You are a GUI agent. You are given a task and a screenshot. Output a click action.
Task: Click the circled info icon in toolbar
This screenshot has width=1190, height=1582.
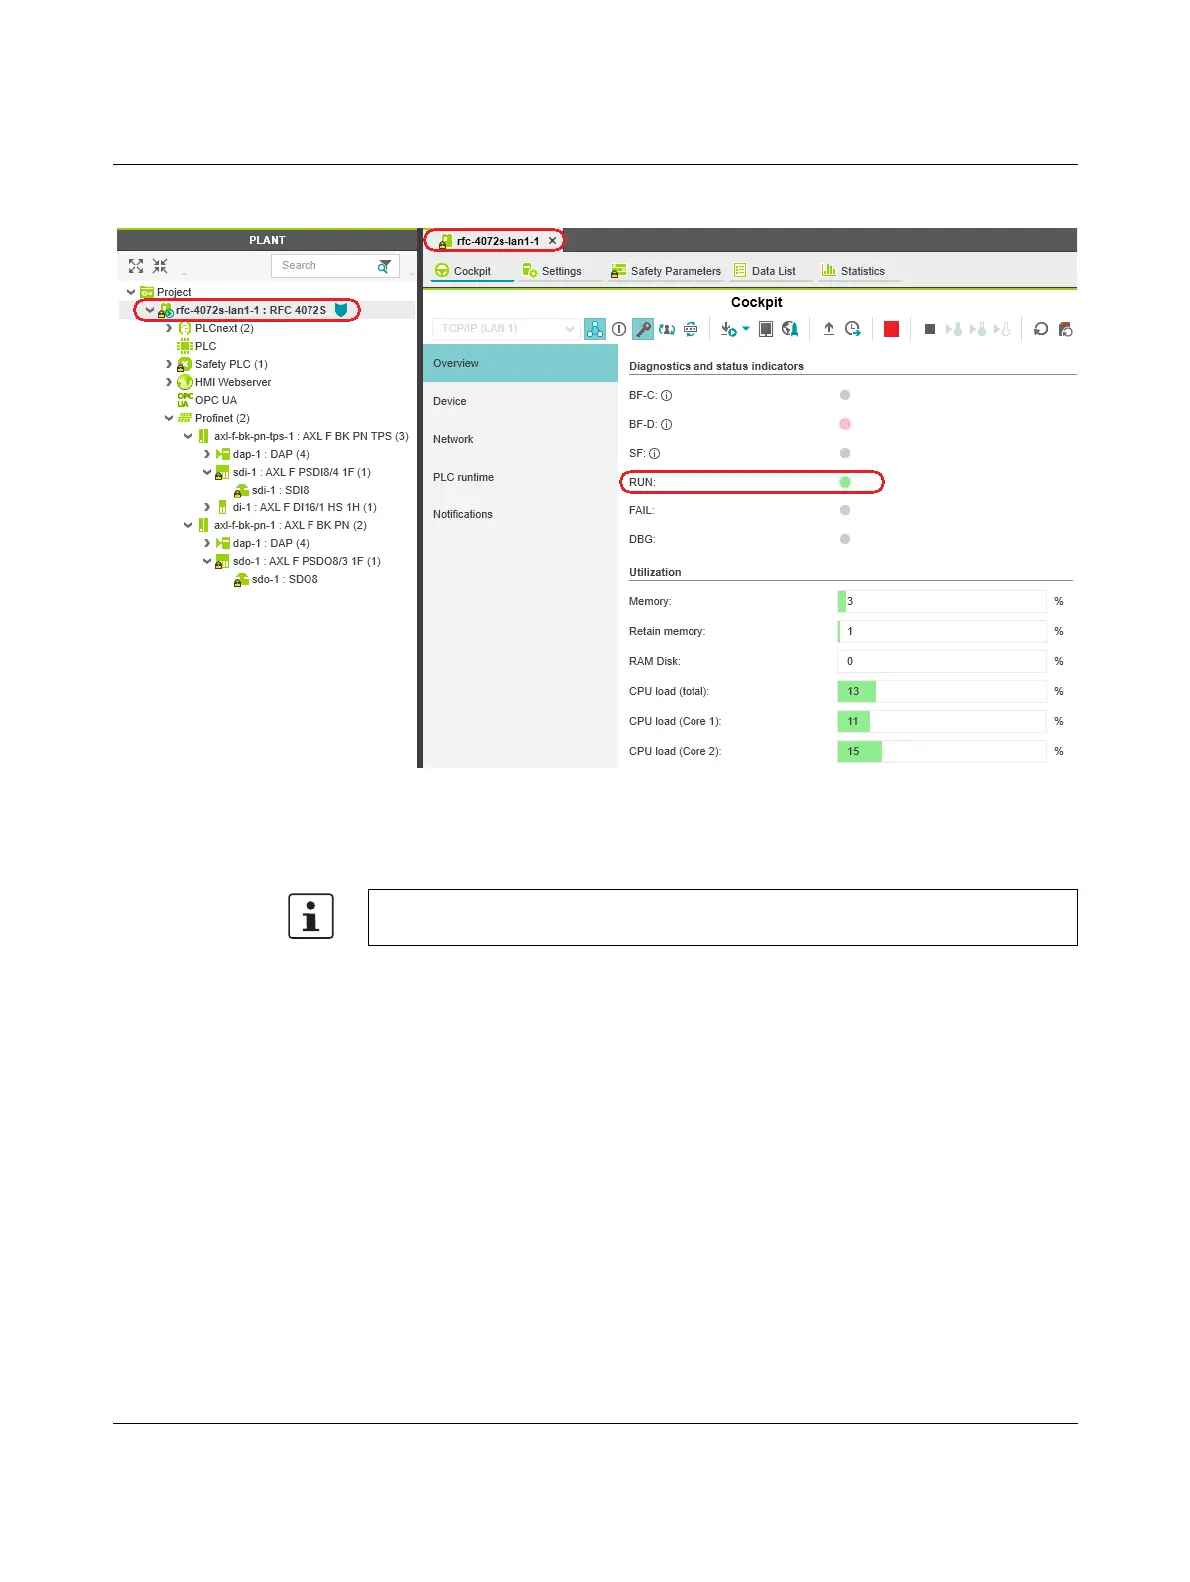619,329
